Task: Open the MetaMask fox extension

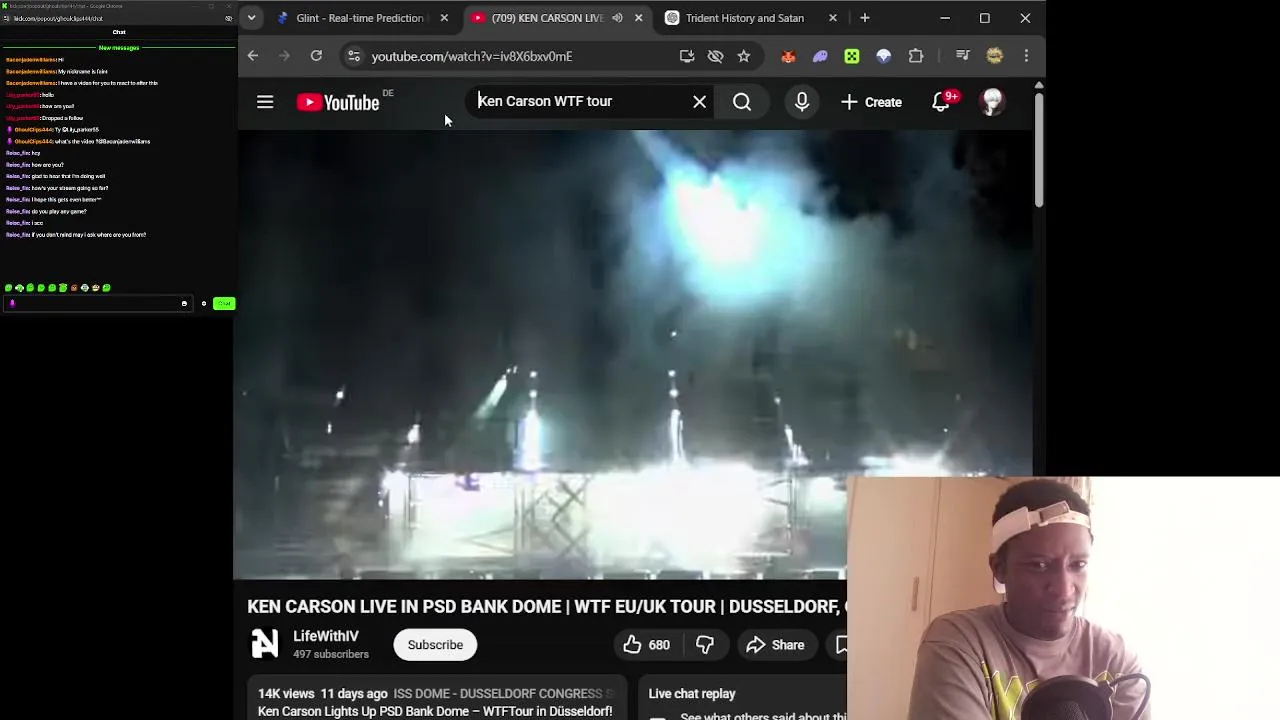Action: pyautogui.click(x=788, y=56)
